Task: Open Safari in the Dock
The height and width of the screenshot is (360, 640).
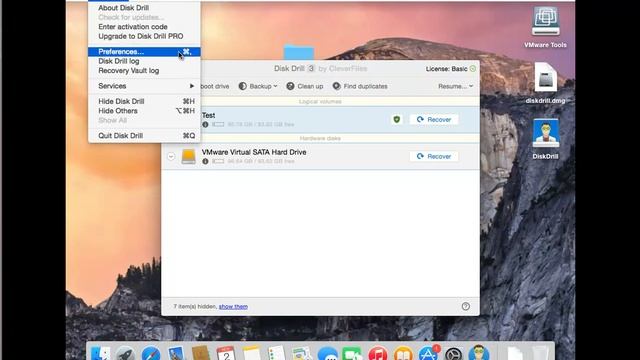Action: tap(151, 353)
